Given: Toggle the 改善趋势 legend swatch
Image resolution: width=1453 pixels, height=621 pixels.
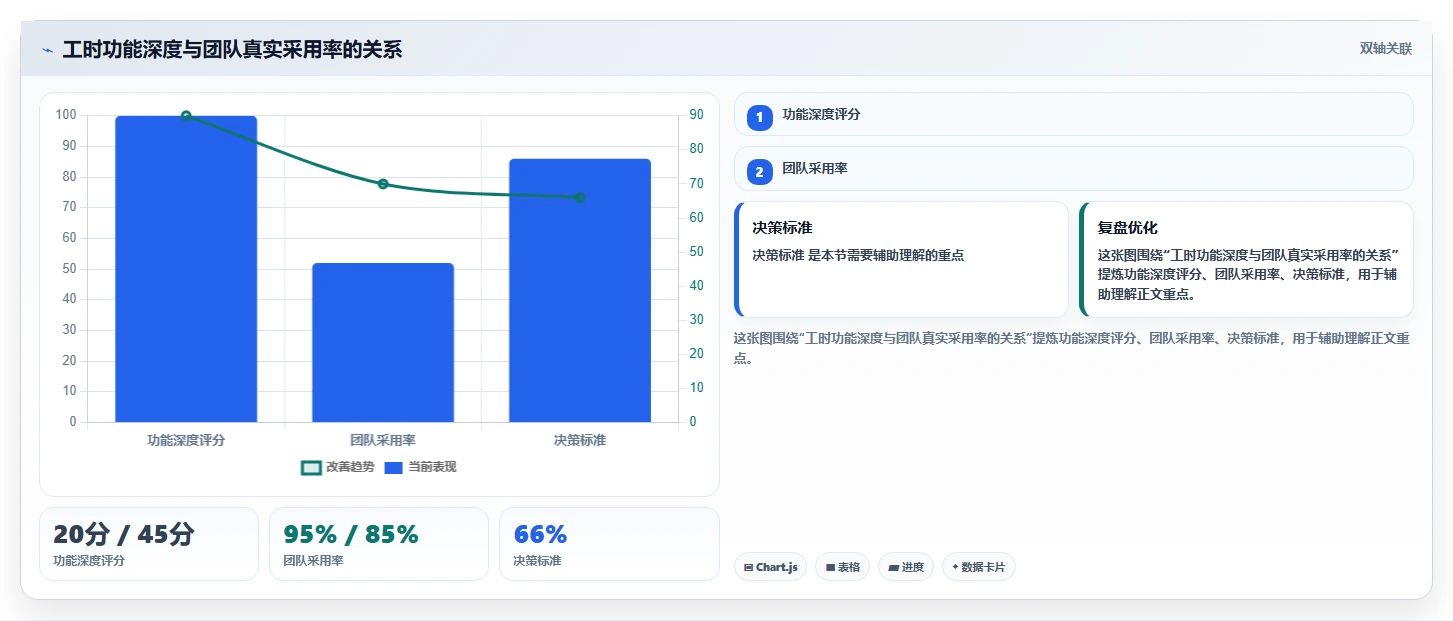Looking at the screenshot, I should coord(311,467).
